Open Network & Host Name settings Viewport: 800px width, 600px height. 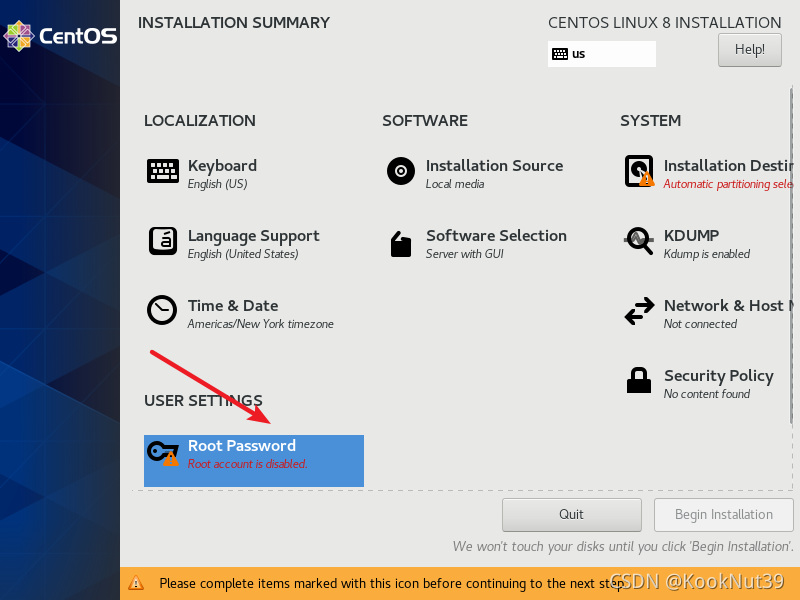coord(728,306)
